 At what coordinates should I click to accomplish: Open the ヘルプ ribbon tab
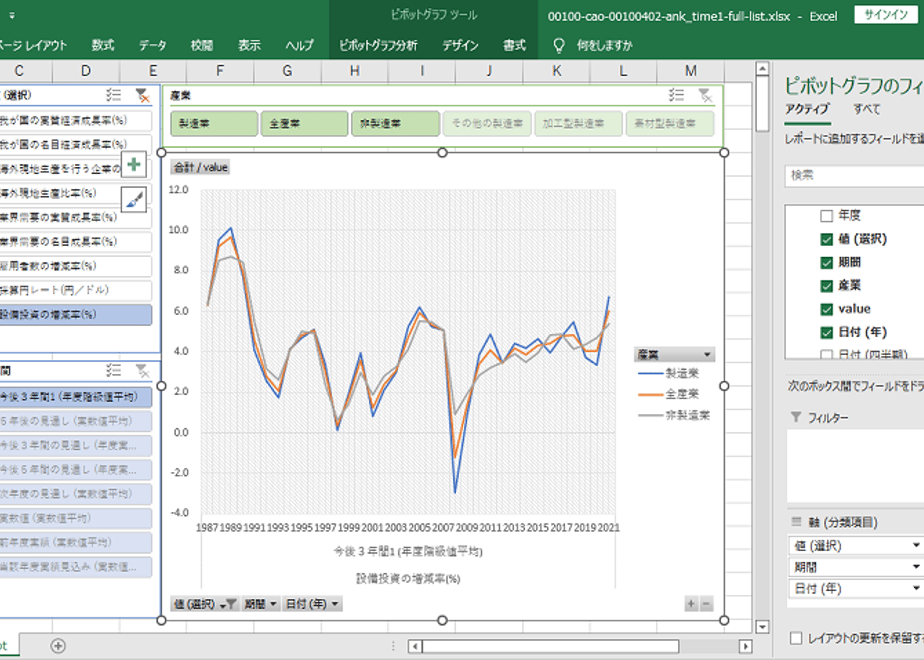tap(299, 45)
